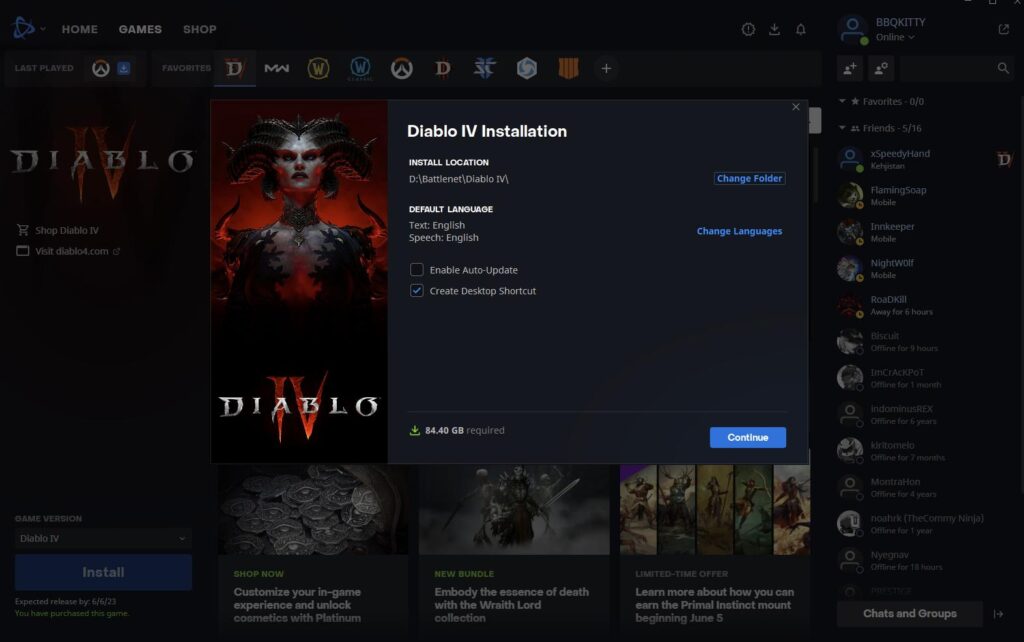Click BBQKITTY profile avatar

coord(852,29)
